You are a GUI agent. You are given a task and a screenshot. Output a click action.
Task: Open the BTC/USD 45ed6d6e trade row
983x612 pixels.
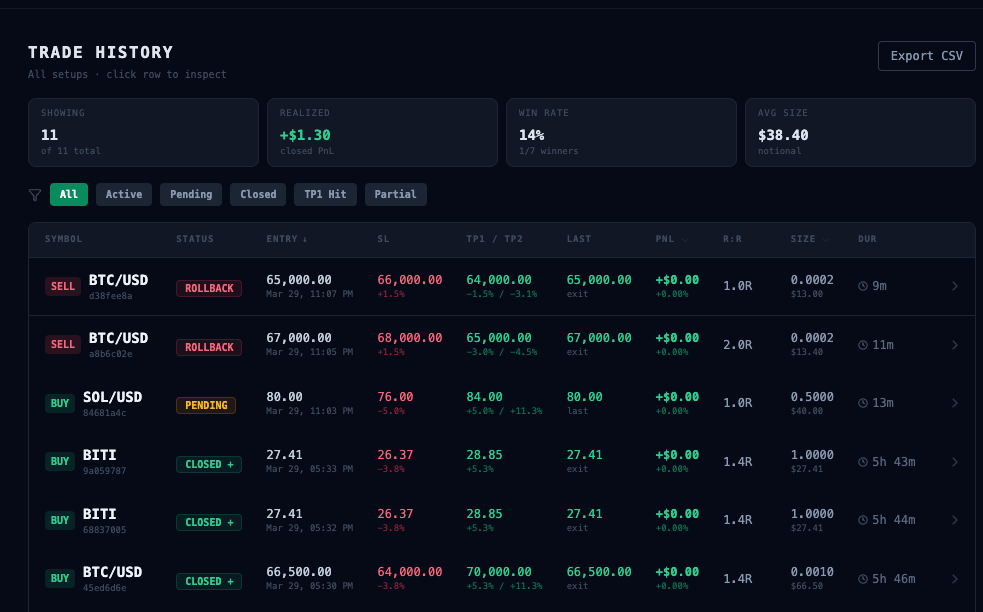tap(500, 579)
